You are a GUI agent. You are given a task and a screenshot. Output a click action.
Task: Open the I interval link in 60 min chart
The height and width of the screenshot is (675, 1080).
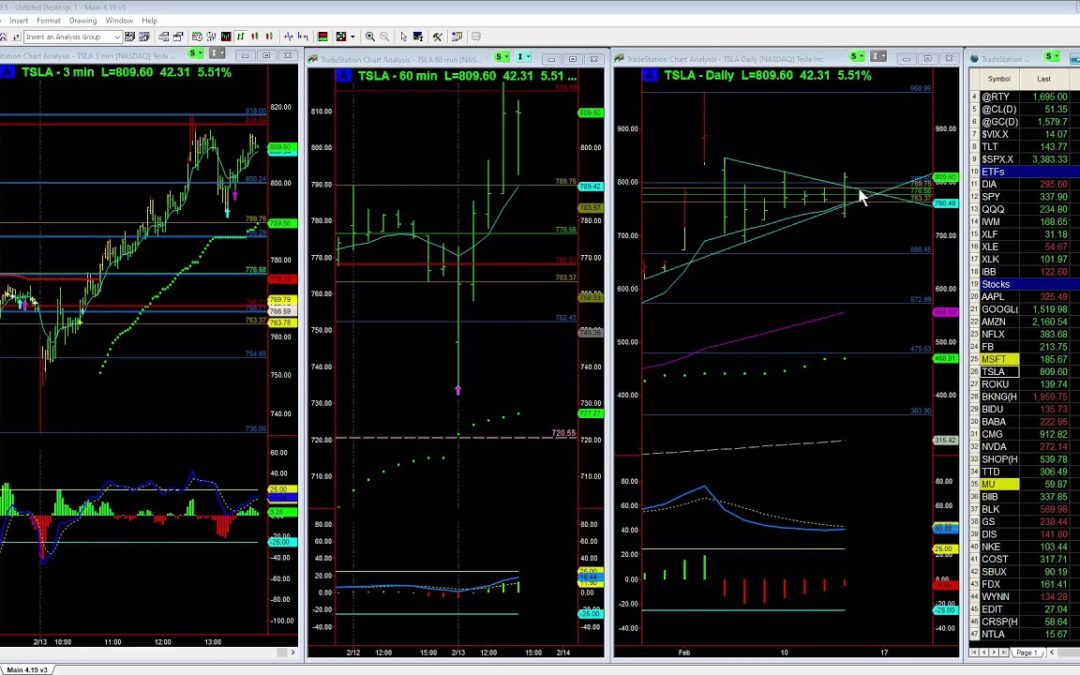[523, 56]
